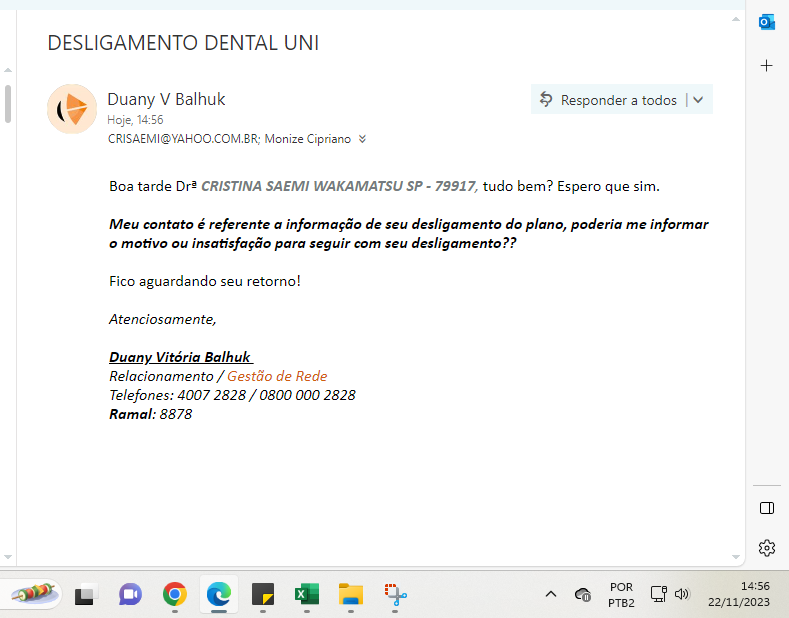Click the Gestão de Rede orange text

pos(277,376)
